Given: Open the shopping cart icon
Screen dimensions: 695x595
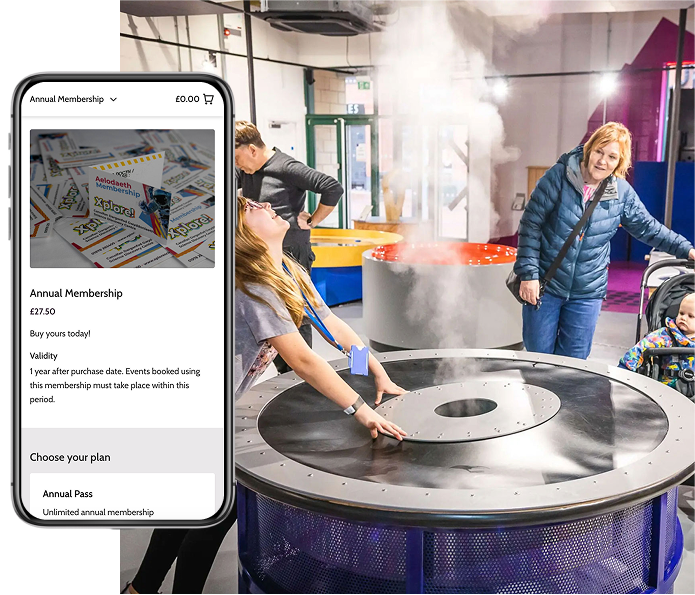Looking at the screenshot, I should pos(208,99).
